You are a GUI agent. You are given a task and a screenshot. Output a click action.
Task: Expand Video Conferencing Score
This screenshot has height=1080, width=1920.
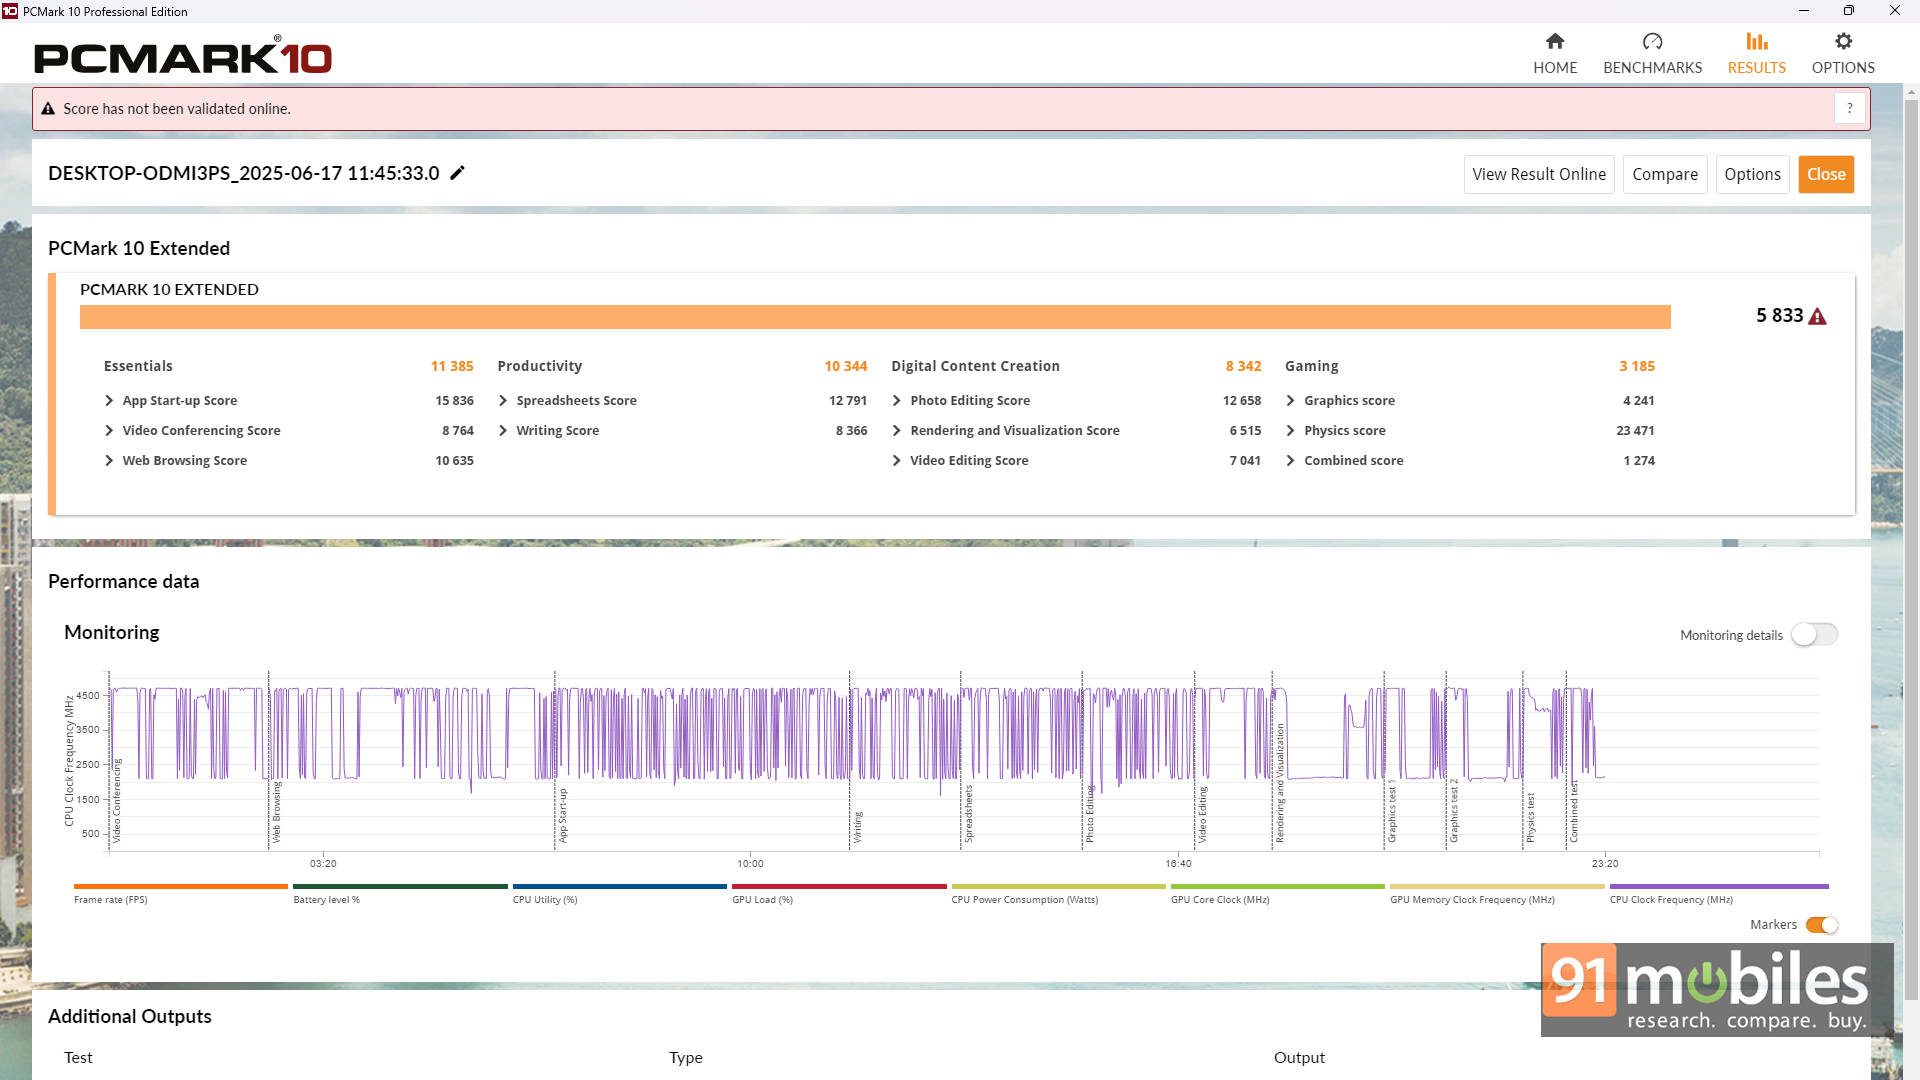tap(109, 430)
